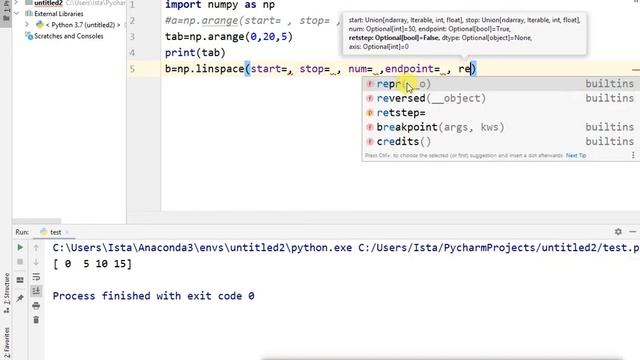The width and height of the screenshot is (640, 360).
Task: Open completion popup options (three dots)
Action: click(x=633, y=155)
